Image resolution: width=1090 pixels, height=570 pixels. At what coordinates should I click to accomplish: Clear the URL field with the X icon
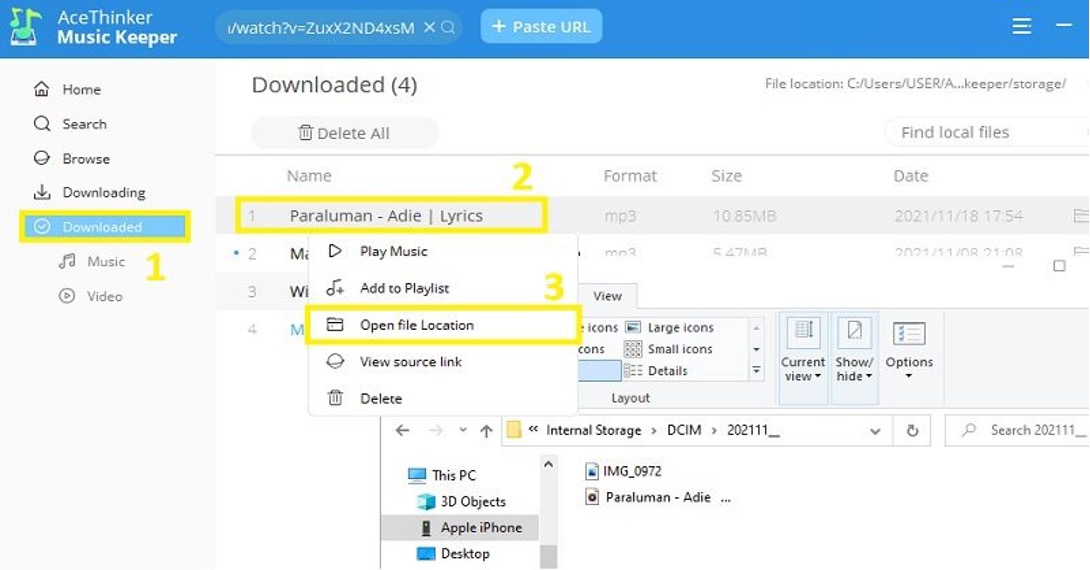430,27
